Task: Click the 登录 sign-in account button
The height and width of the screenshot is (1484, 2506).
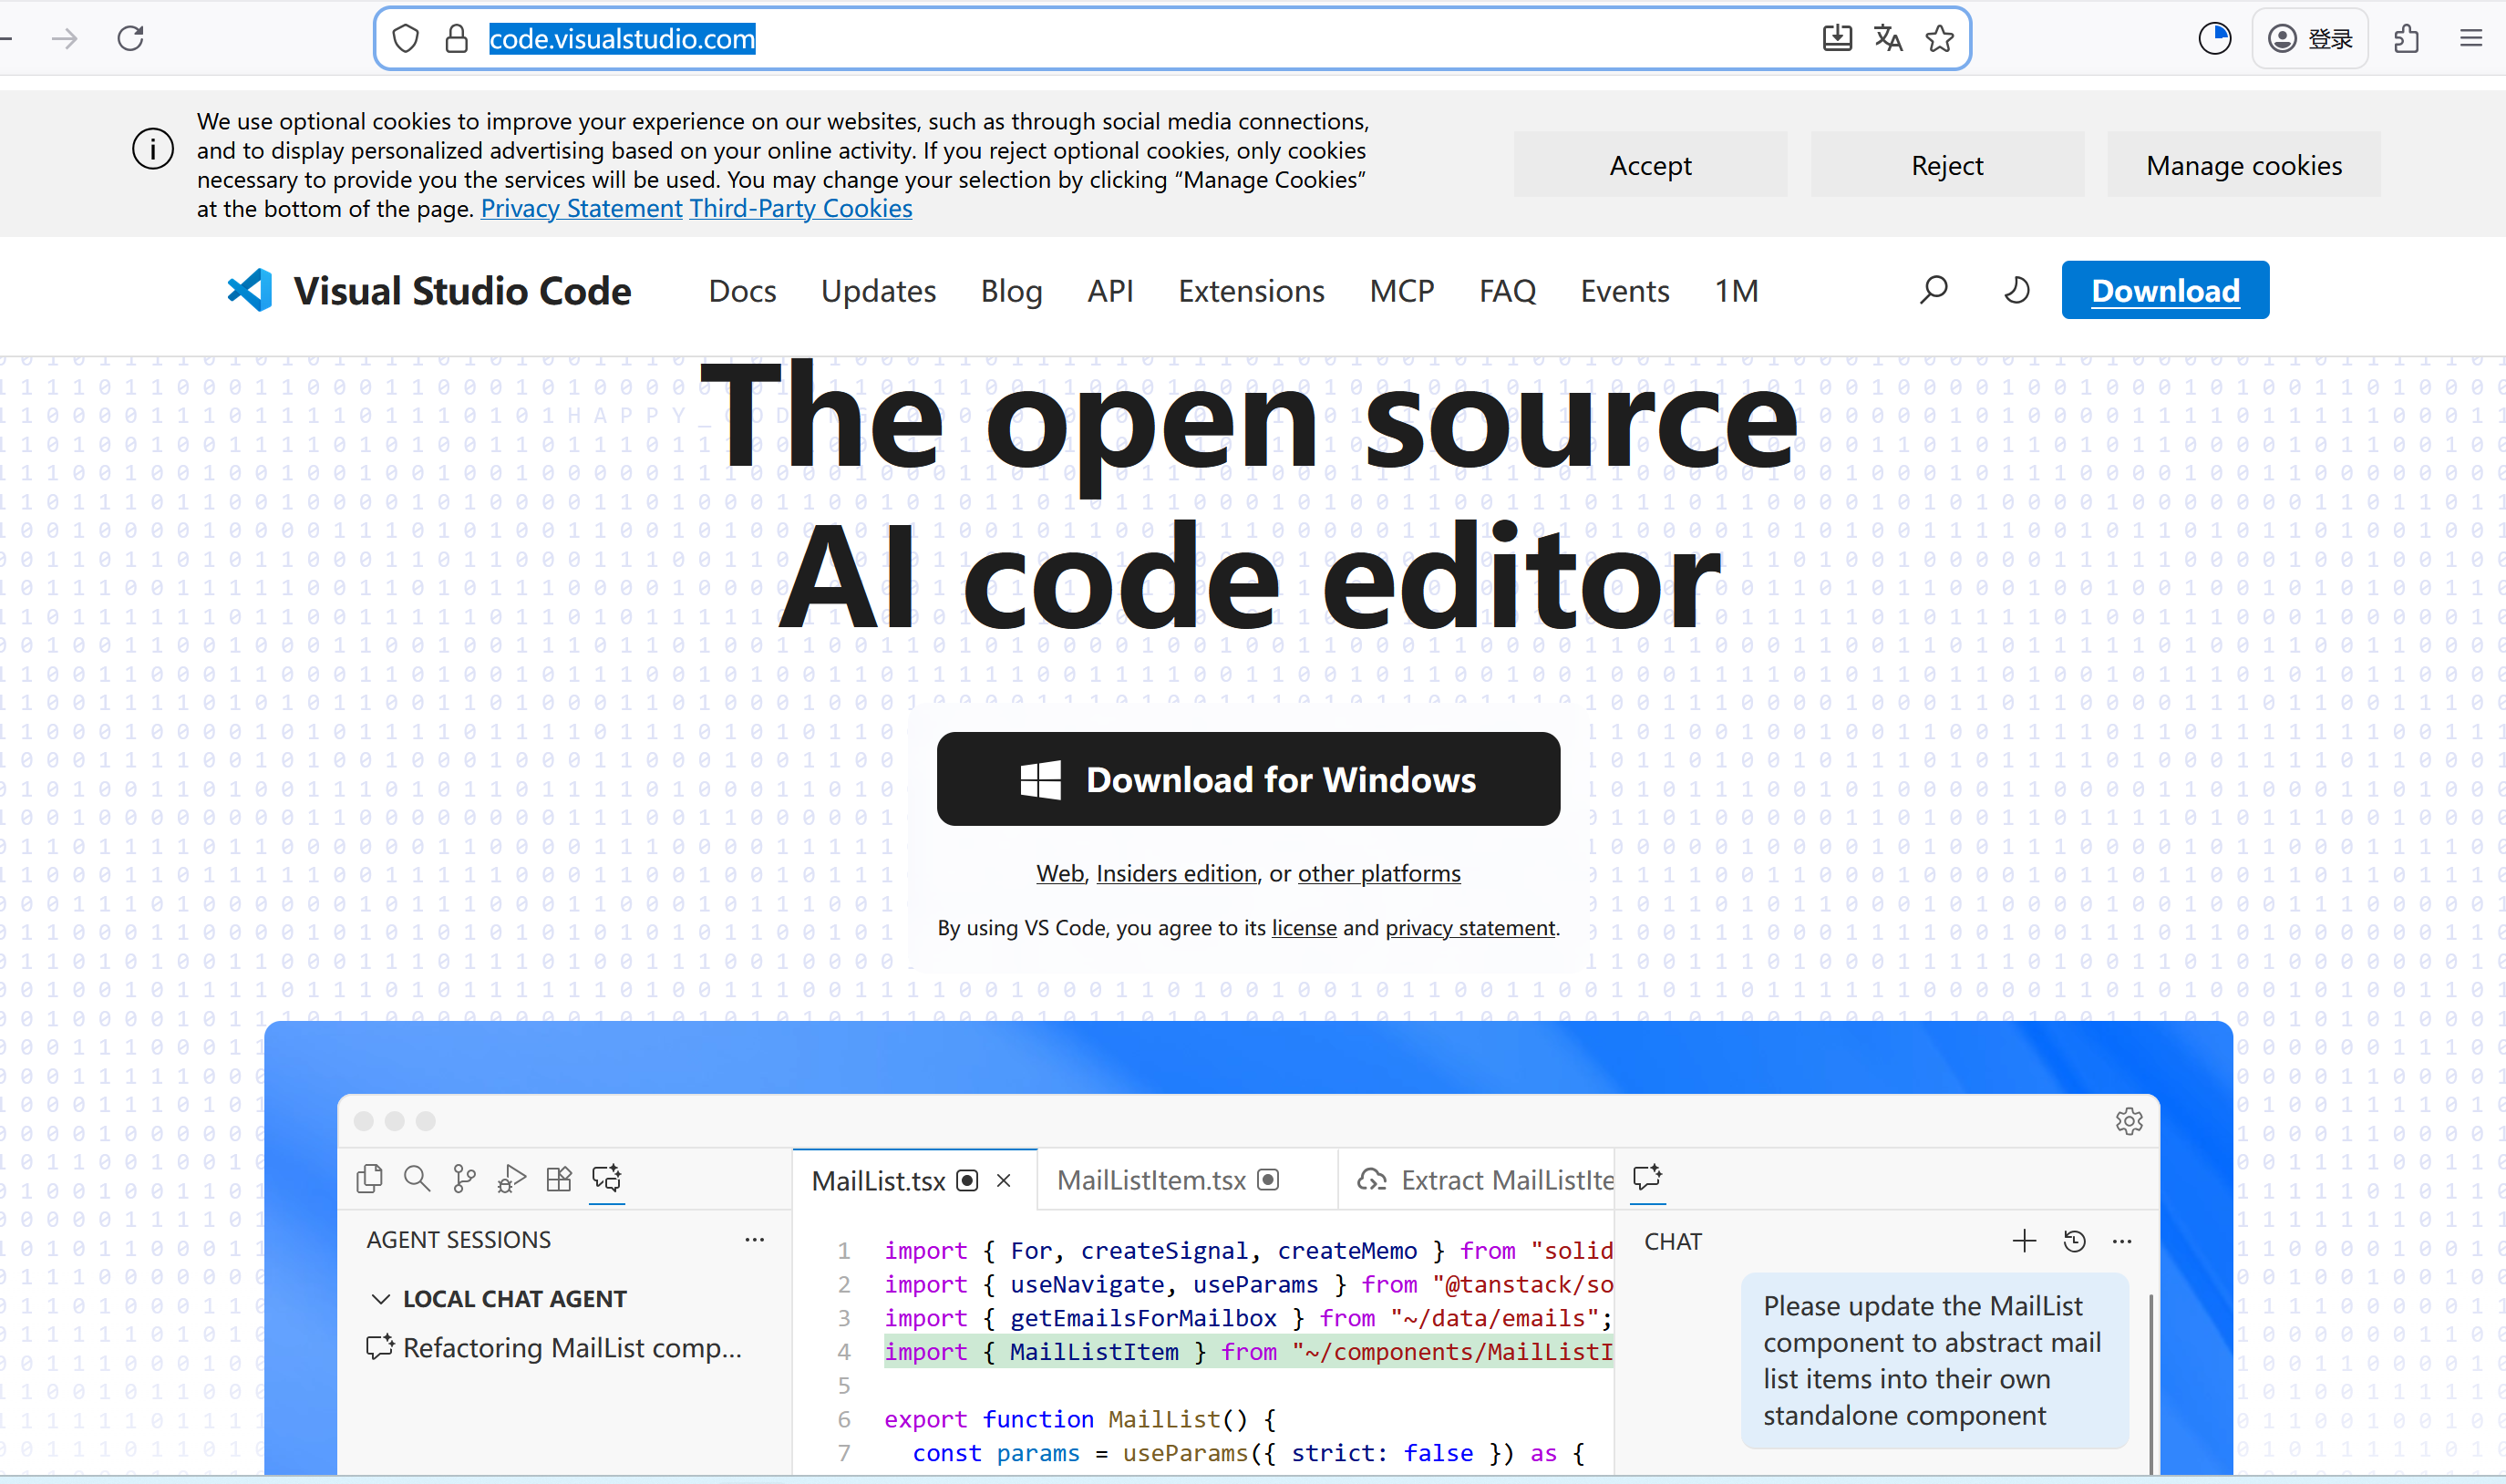Action: point(2310,39)
